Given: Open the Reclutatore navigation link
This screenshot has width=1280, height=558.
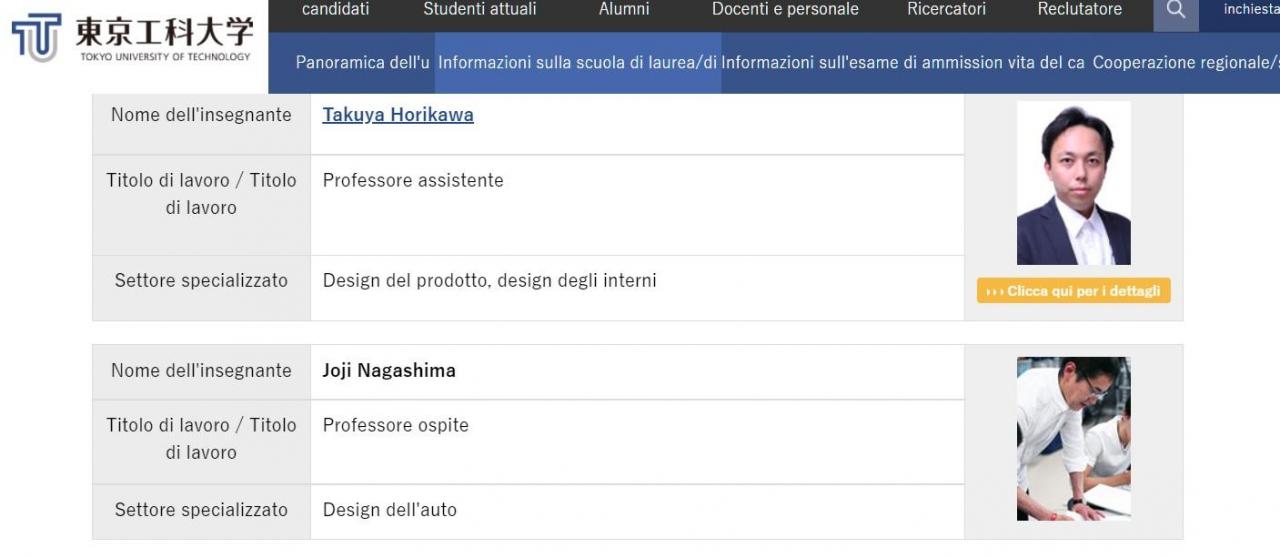Looking at the screenshot, I should click(1079, 10).
